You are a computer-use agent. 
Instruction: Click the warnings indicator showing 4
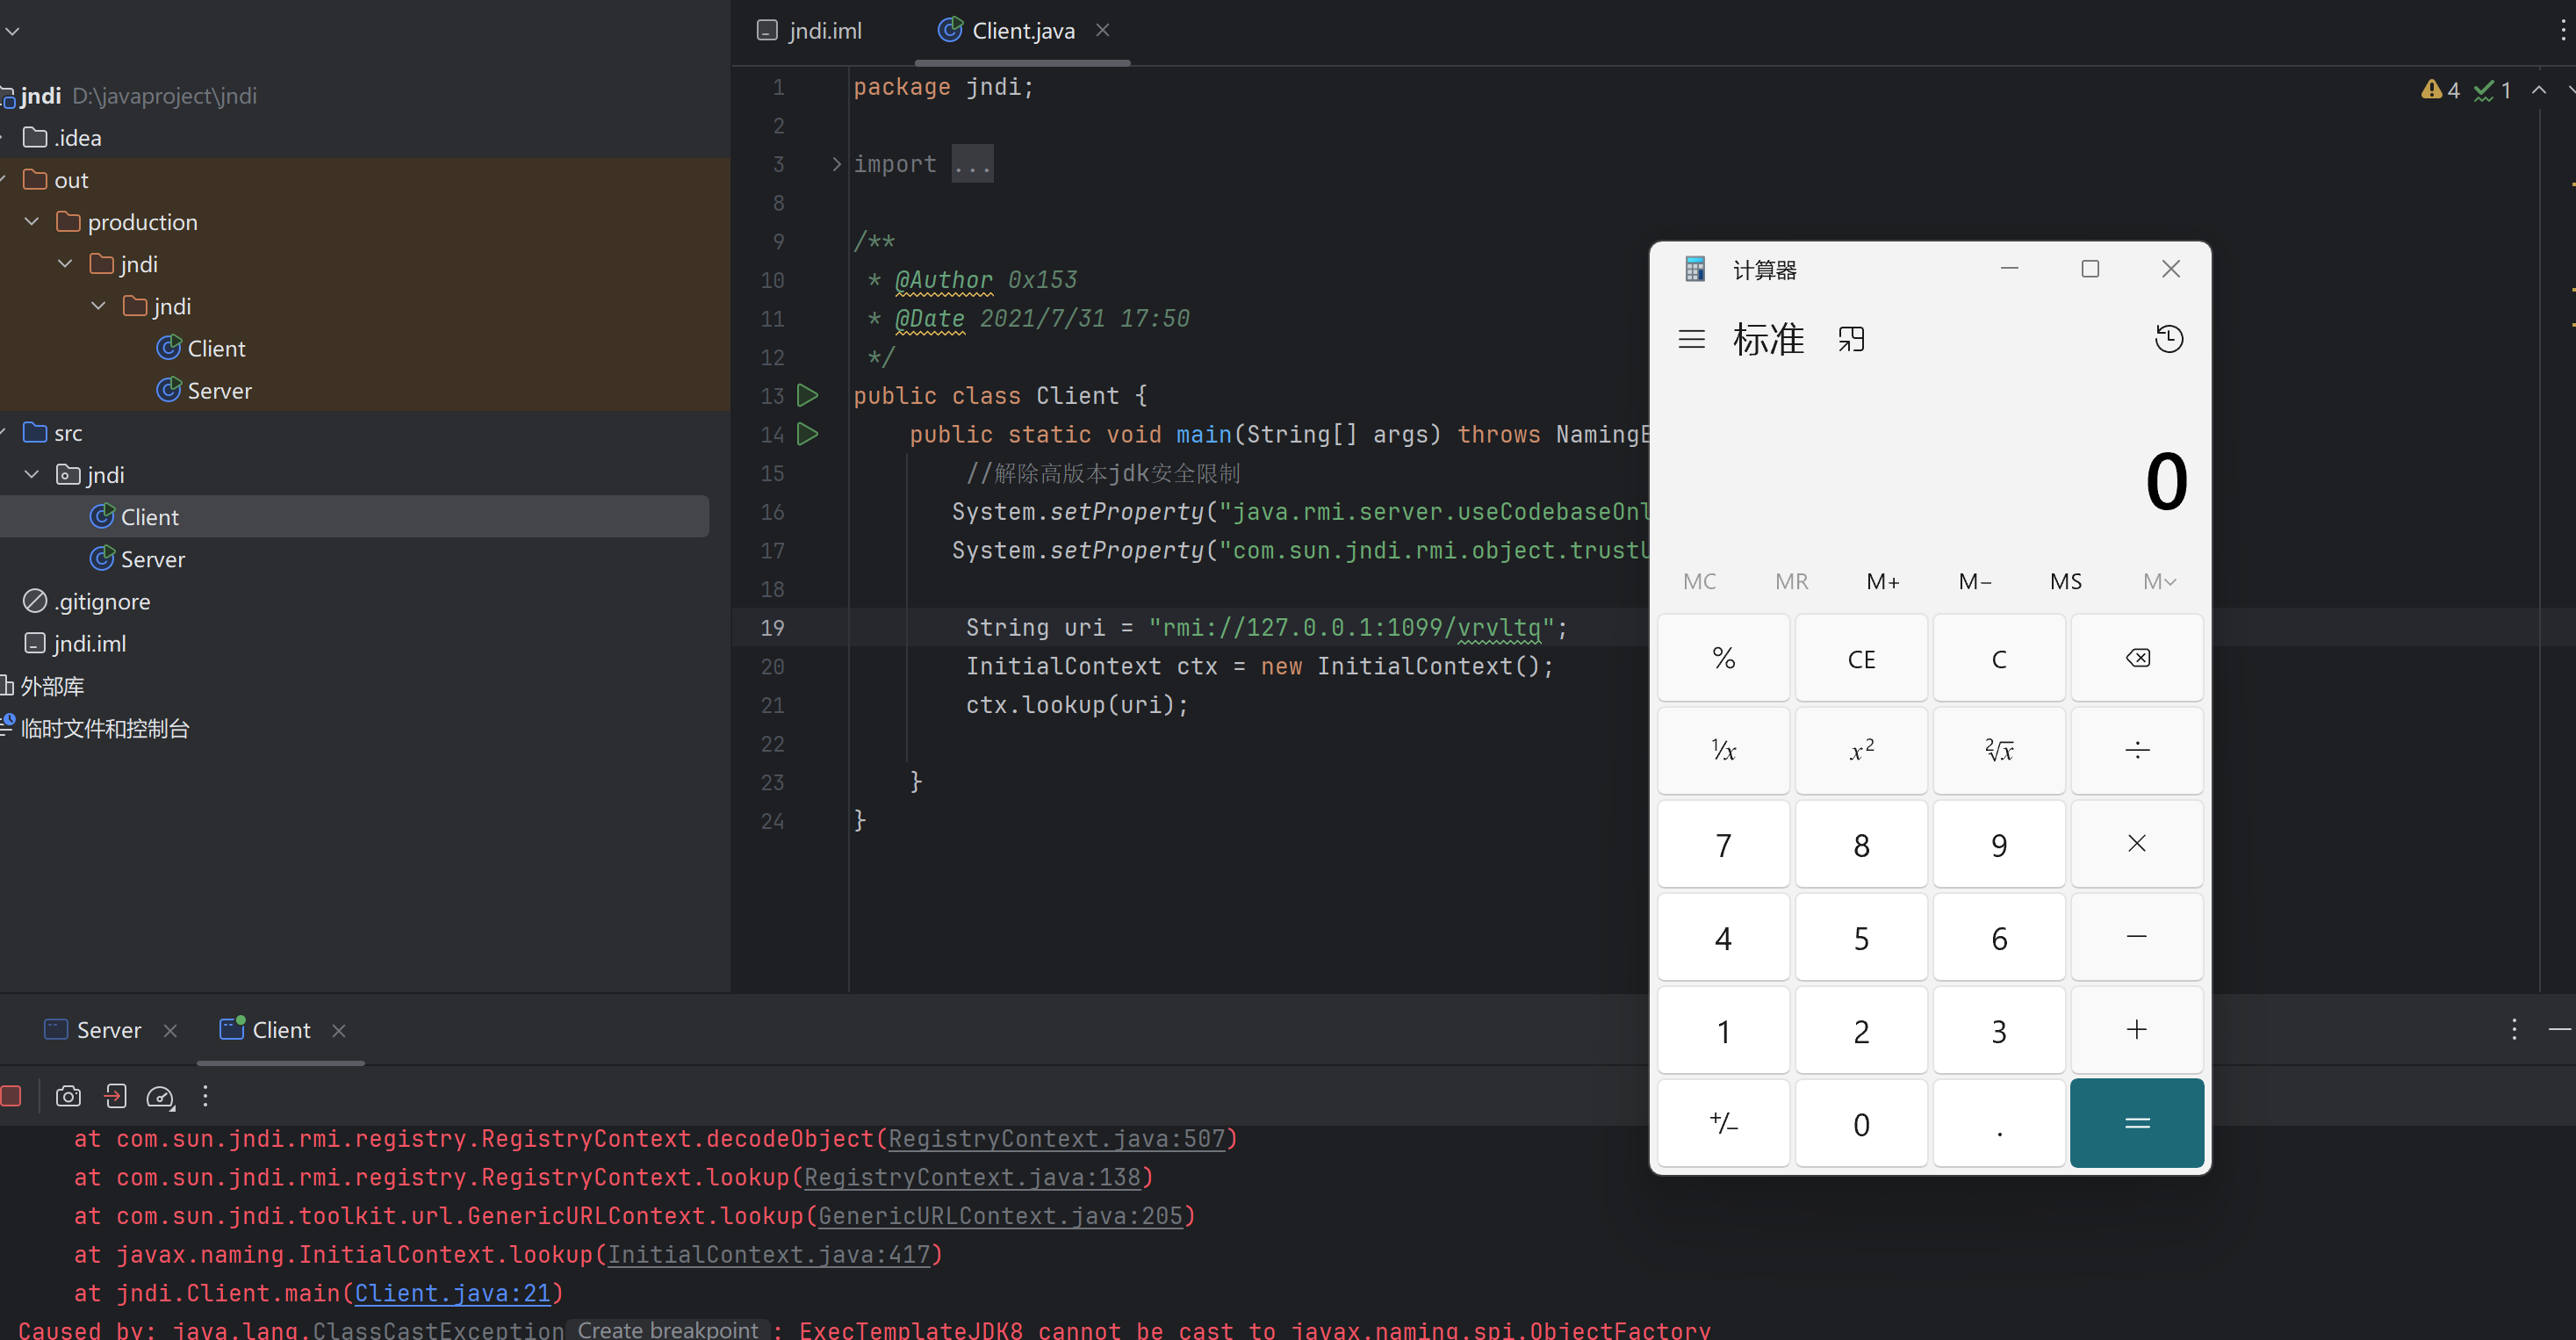tap(2440, 90)
